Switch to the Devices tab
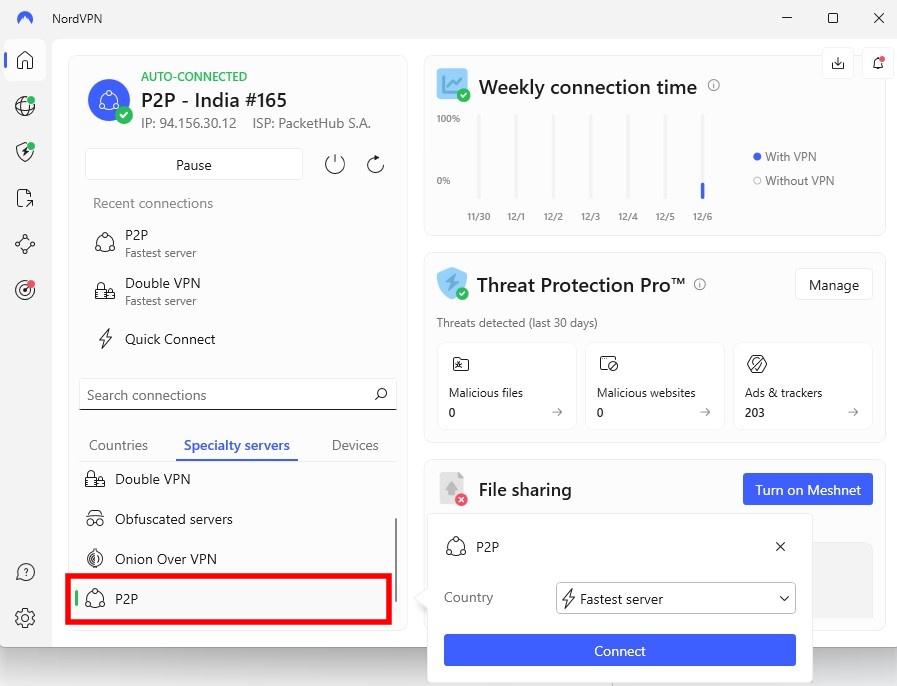The image size is (897, 686). point(355,445)
